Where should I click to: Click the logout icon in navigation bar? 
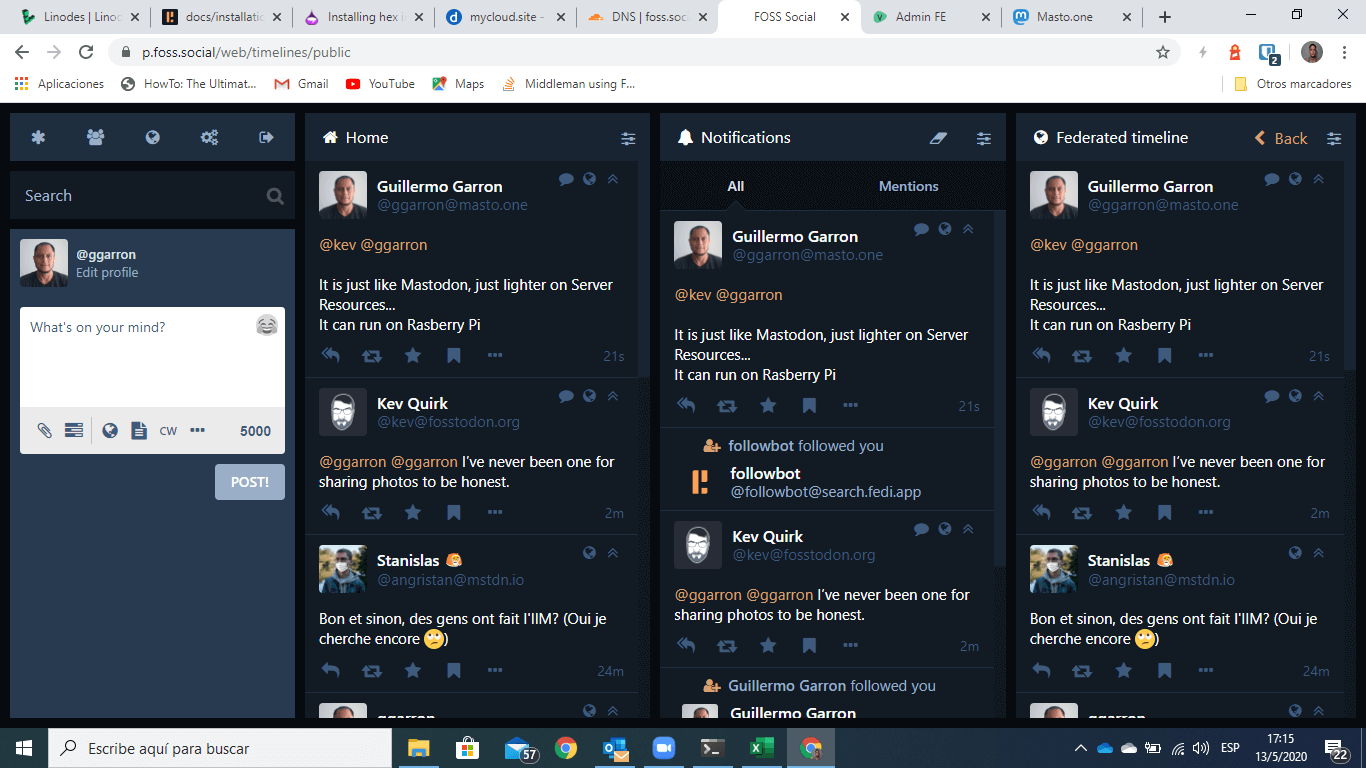coord(266,138)
